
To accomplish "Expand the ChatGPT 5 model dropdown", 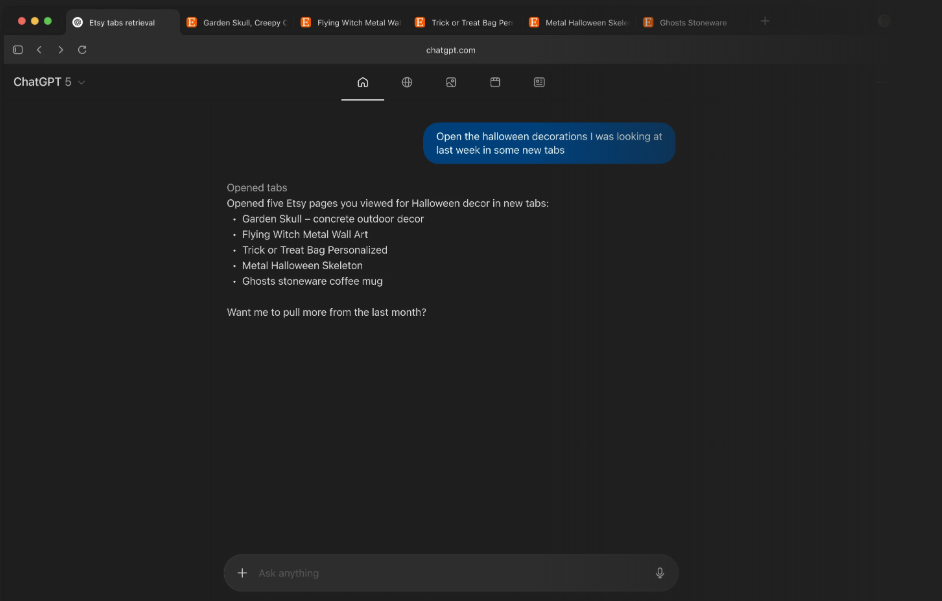I will [x=49, y=82].
